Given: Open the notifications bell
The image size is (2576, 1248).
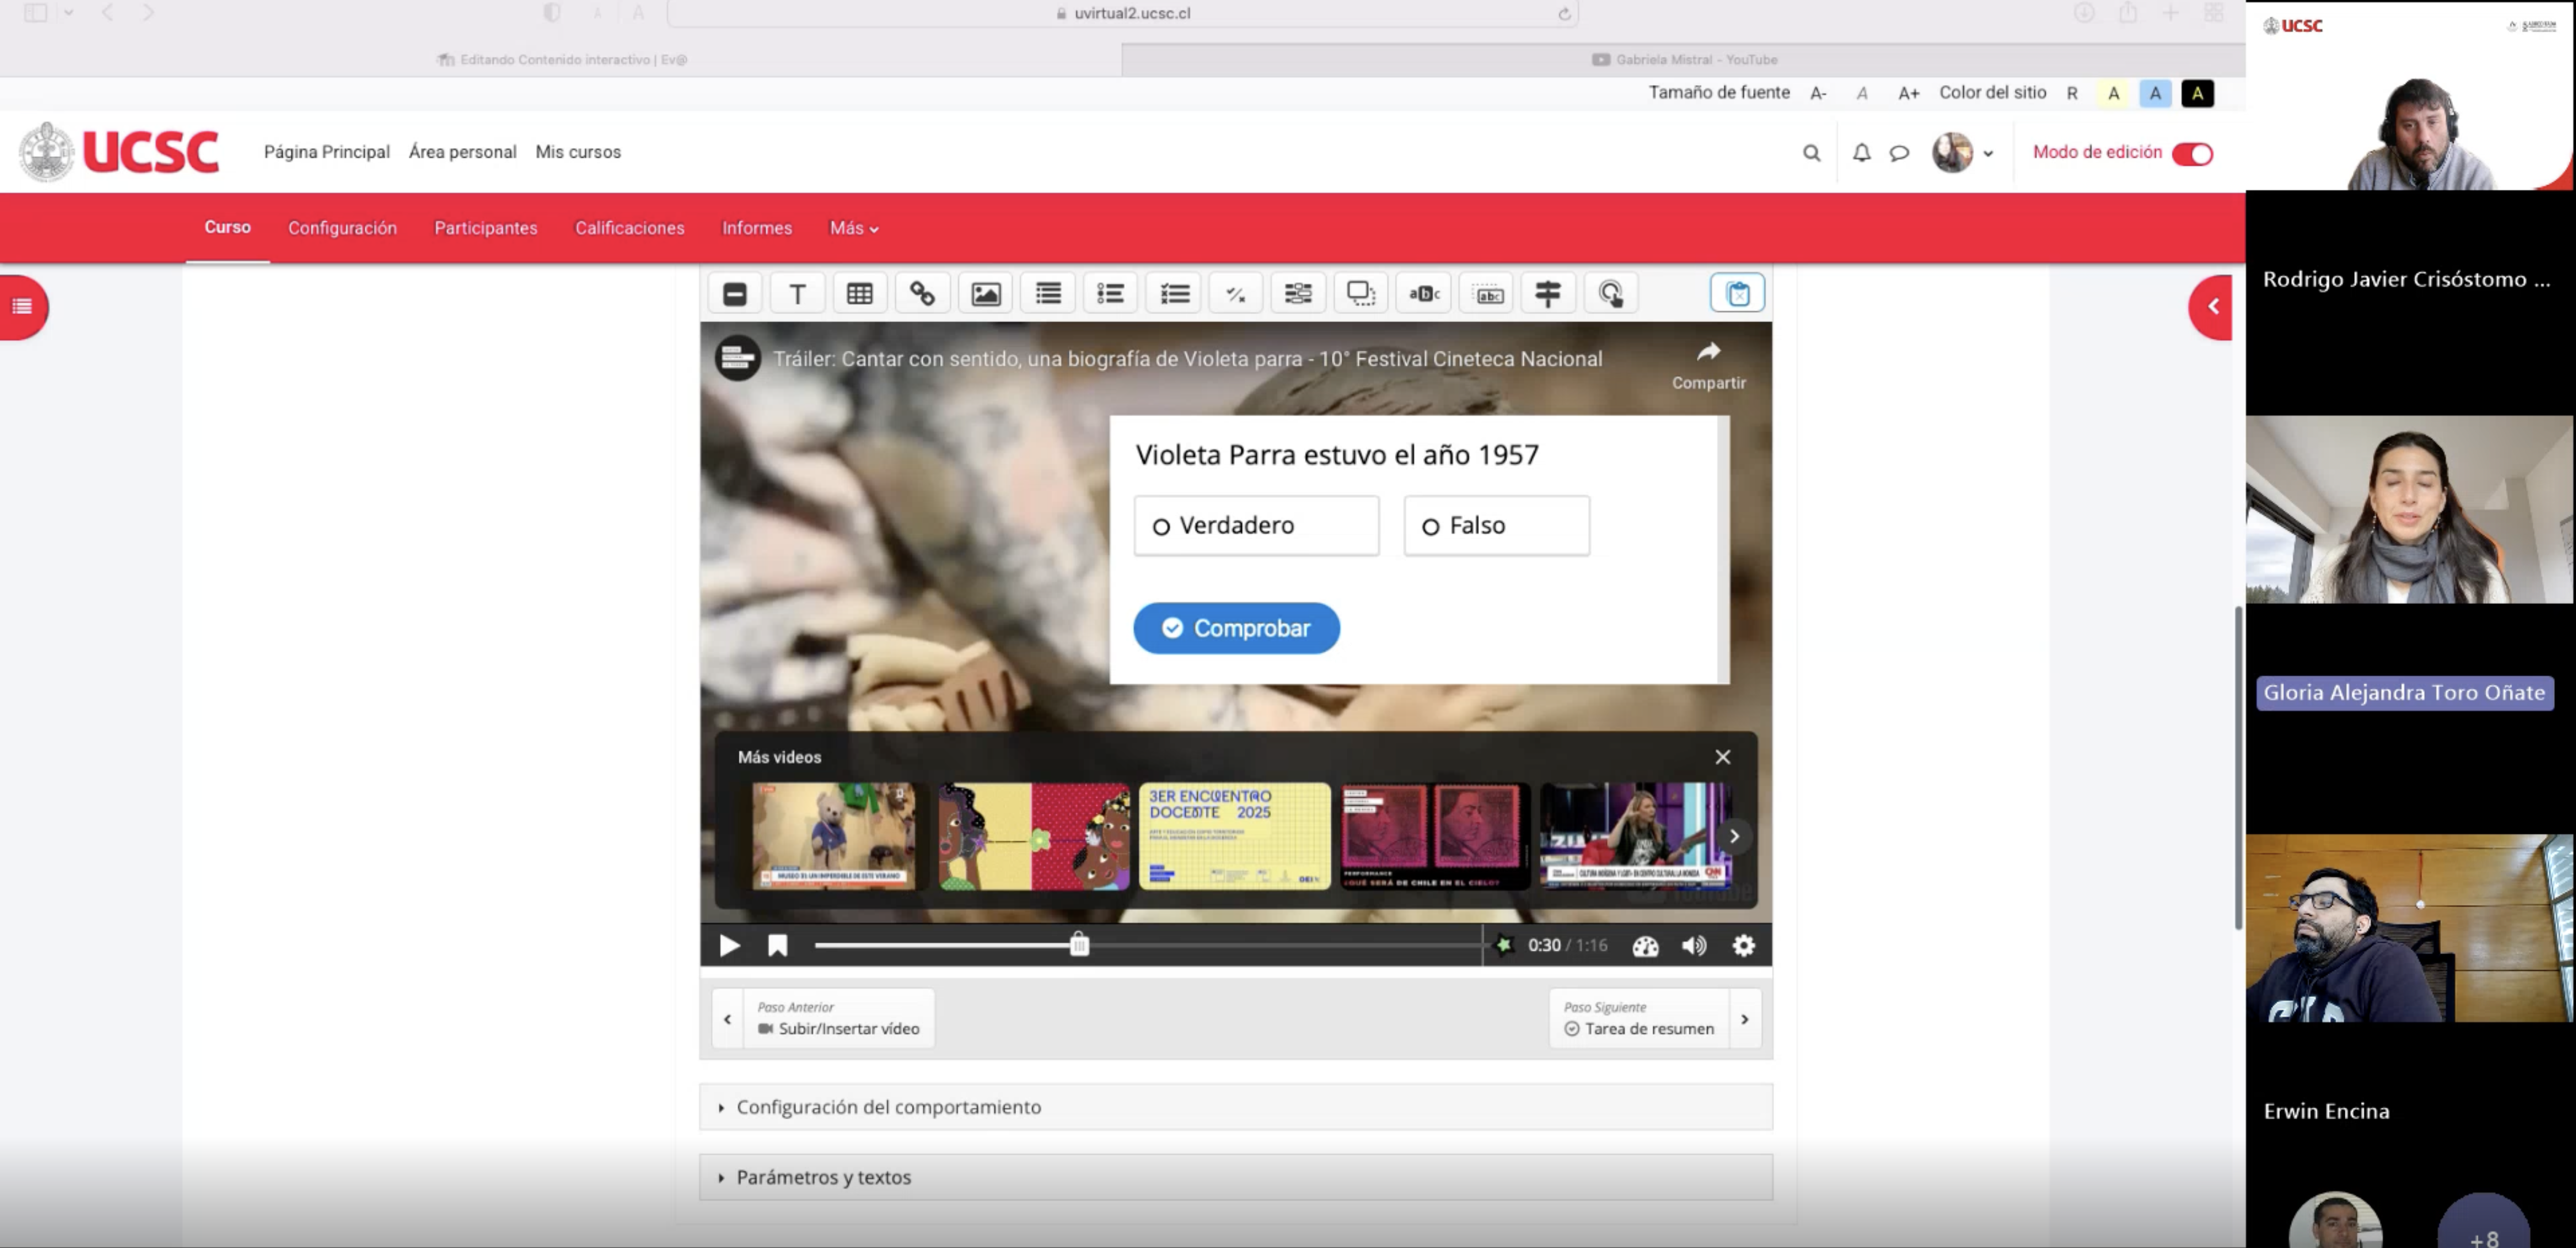Looking at the screenshot, I should [x=1861, y=153].
